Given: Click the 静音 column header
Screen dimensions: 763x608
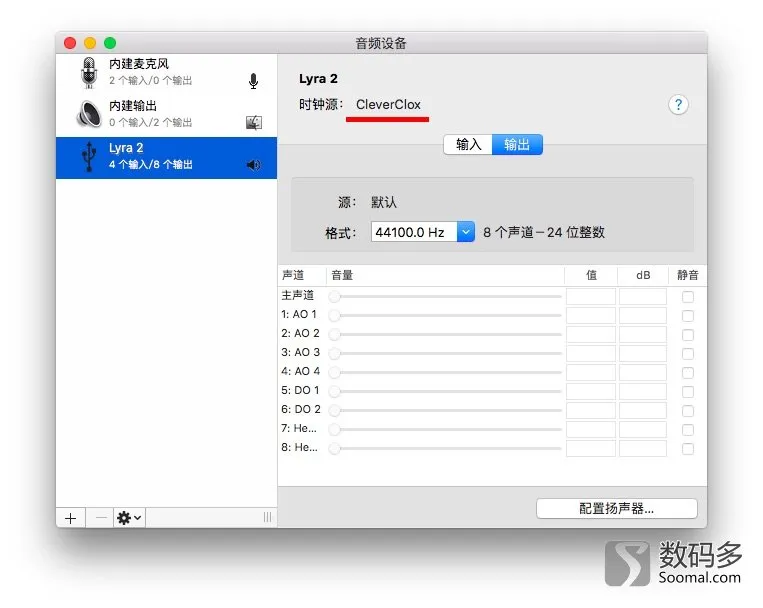Looking at the screenshot, I should point(688,275).
